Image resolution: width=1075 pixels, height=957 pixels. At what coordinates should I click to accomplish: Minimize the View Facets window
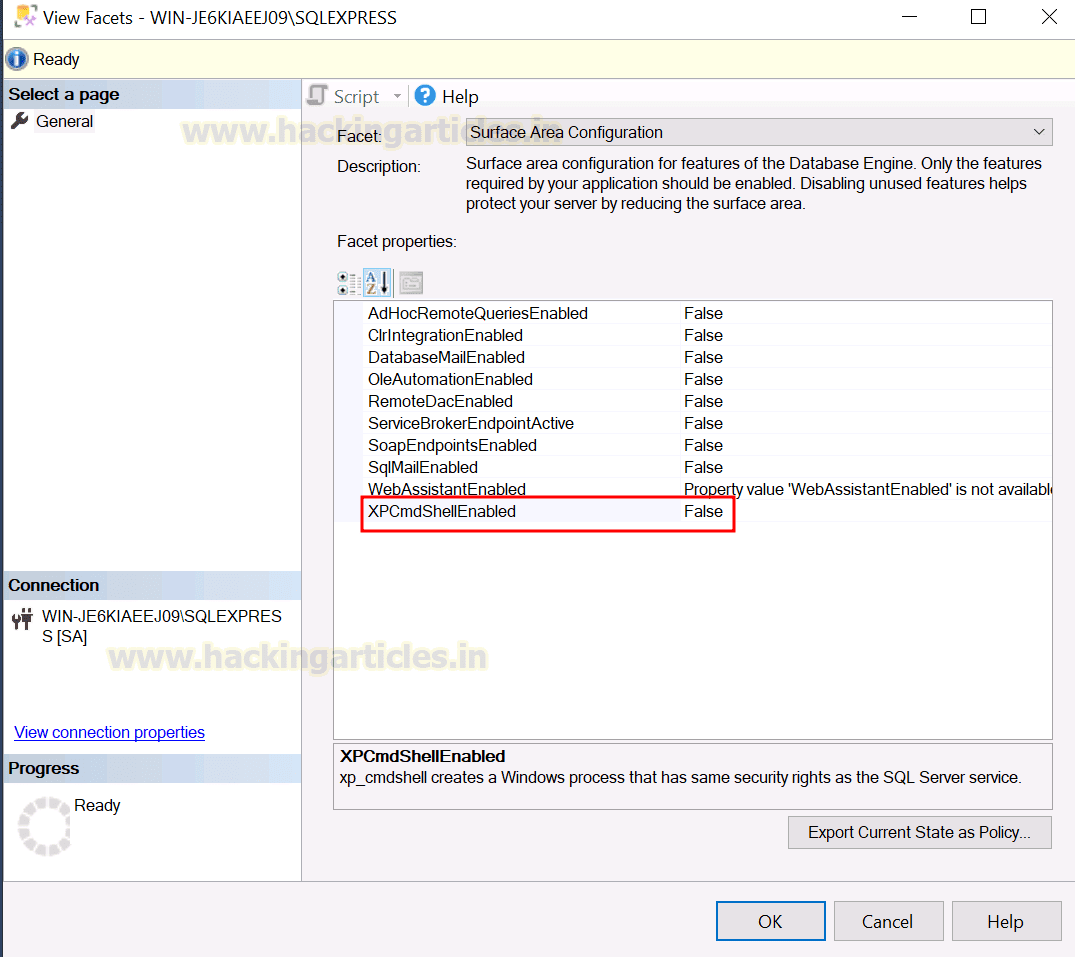(x=910, y=16)
